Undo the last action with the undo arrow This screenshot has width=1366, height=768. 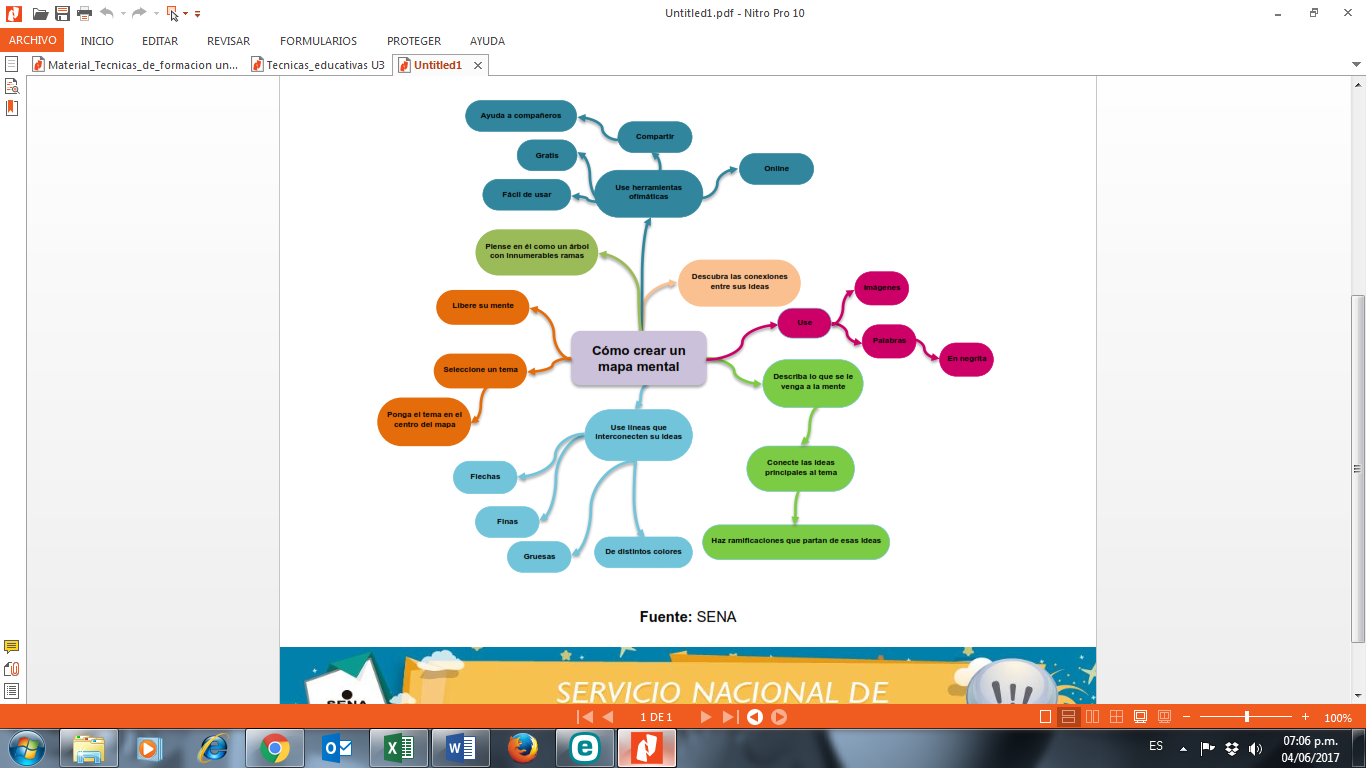pos(107,13)
